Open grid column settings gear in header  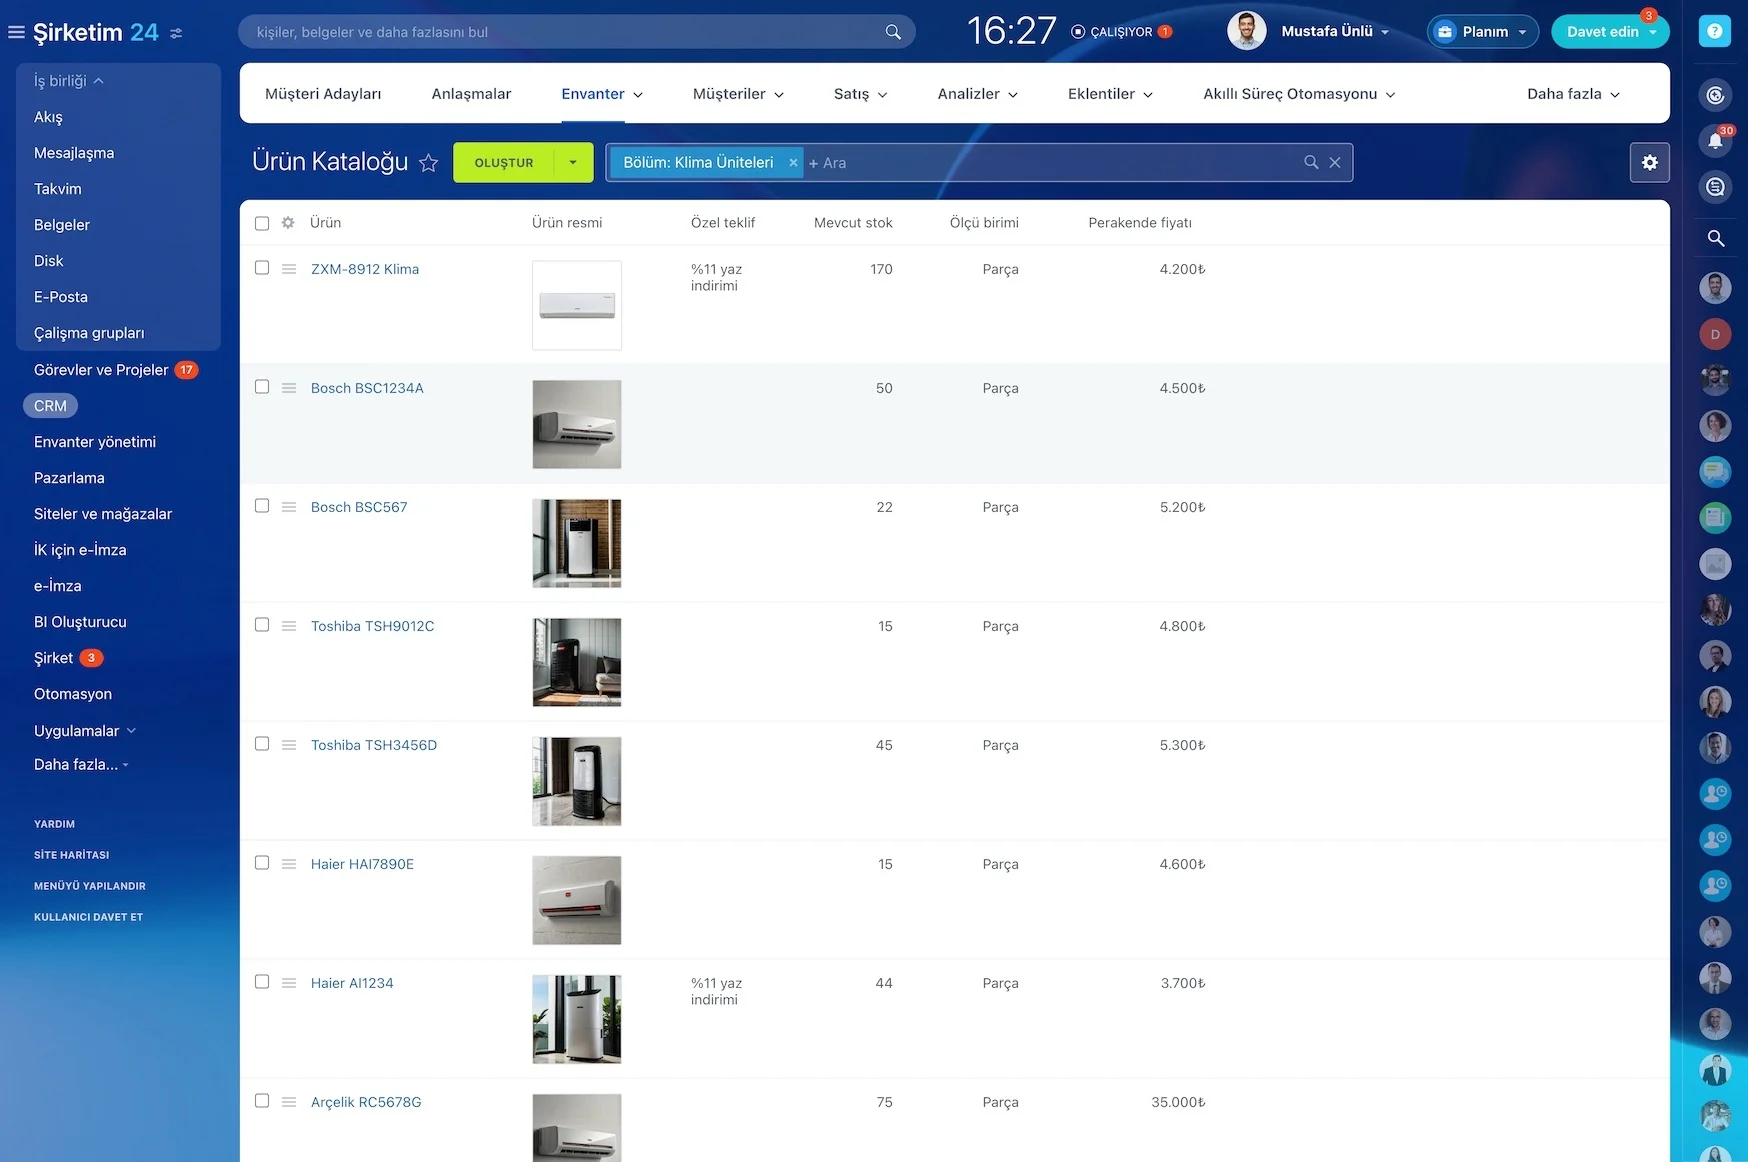288,223
